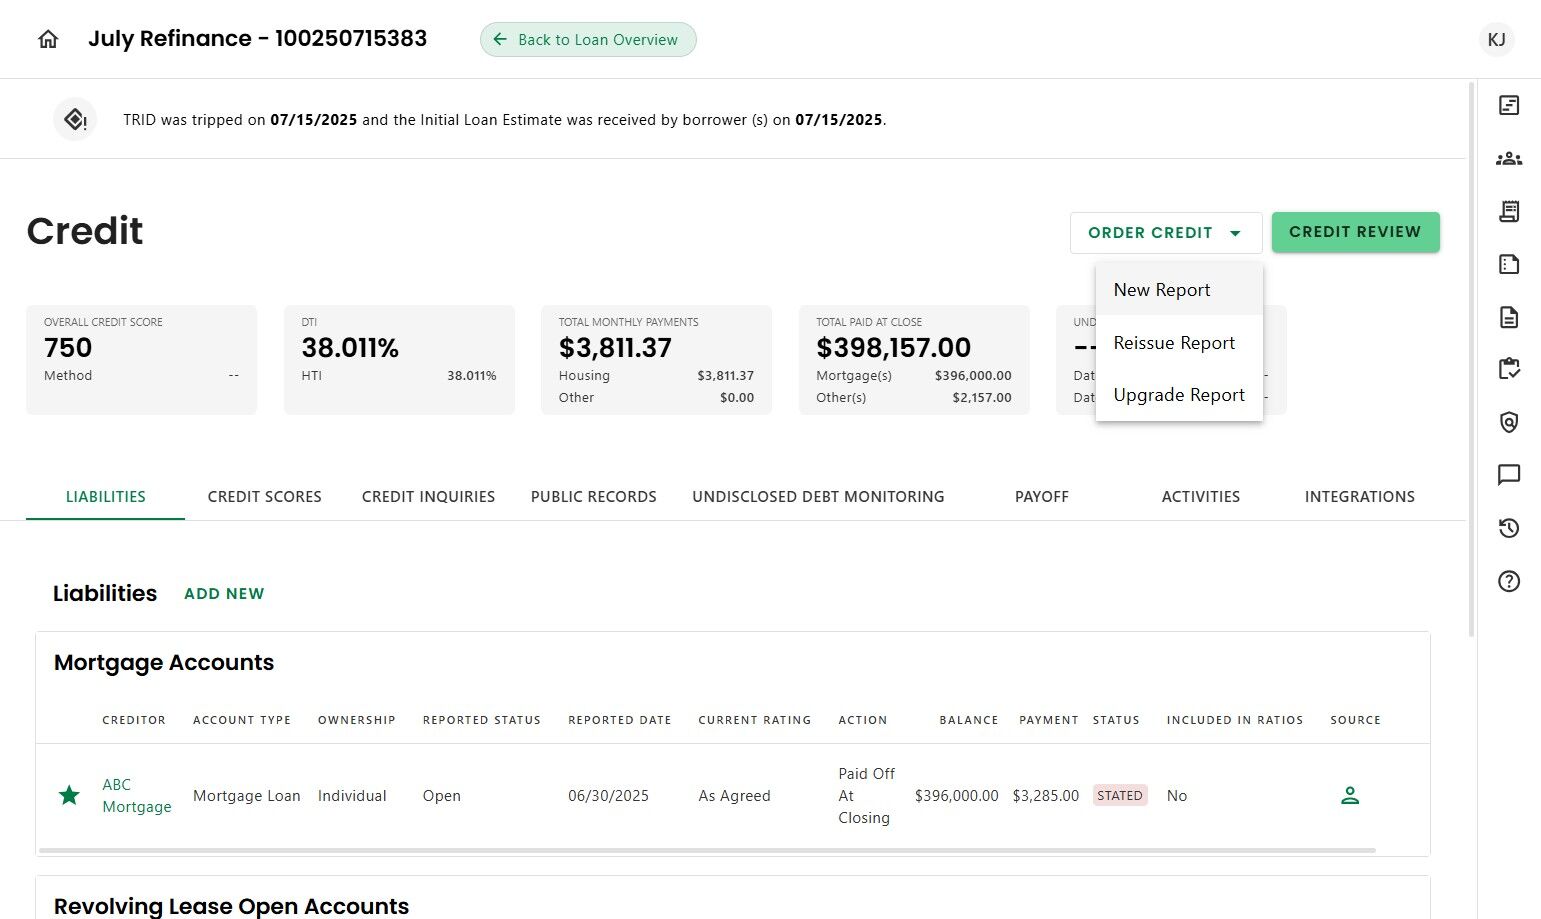
Task: Open the Undisclosed Debt Monitoring tab
Action: 818,497
